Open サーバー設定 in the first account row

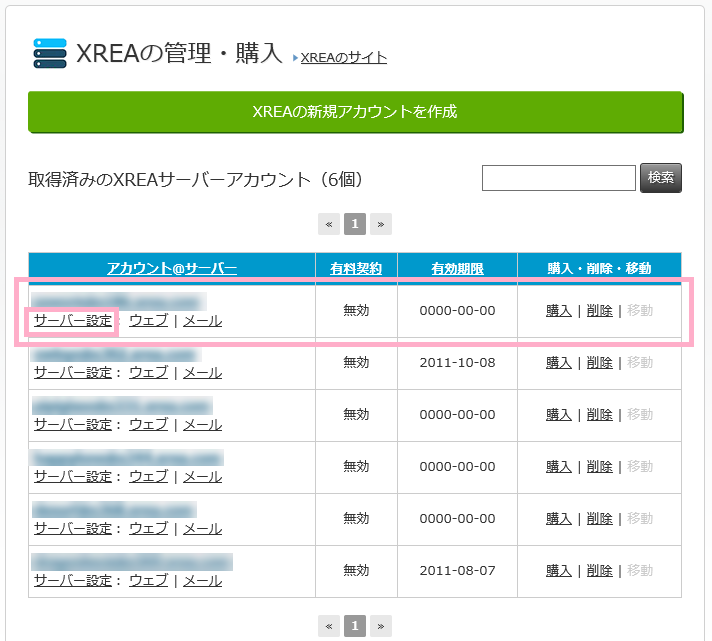73,320
